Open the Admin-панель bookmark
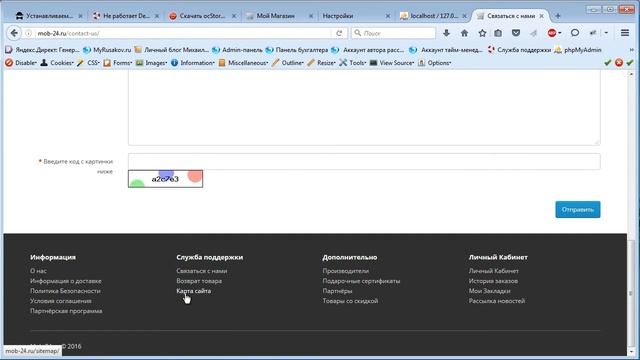This screenshot has width=640, height=360. (237, 50)
